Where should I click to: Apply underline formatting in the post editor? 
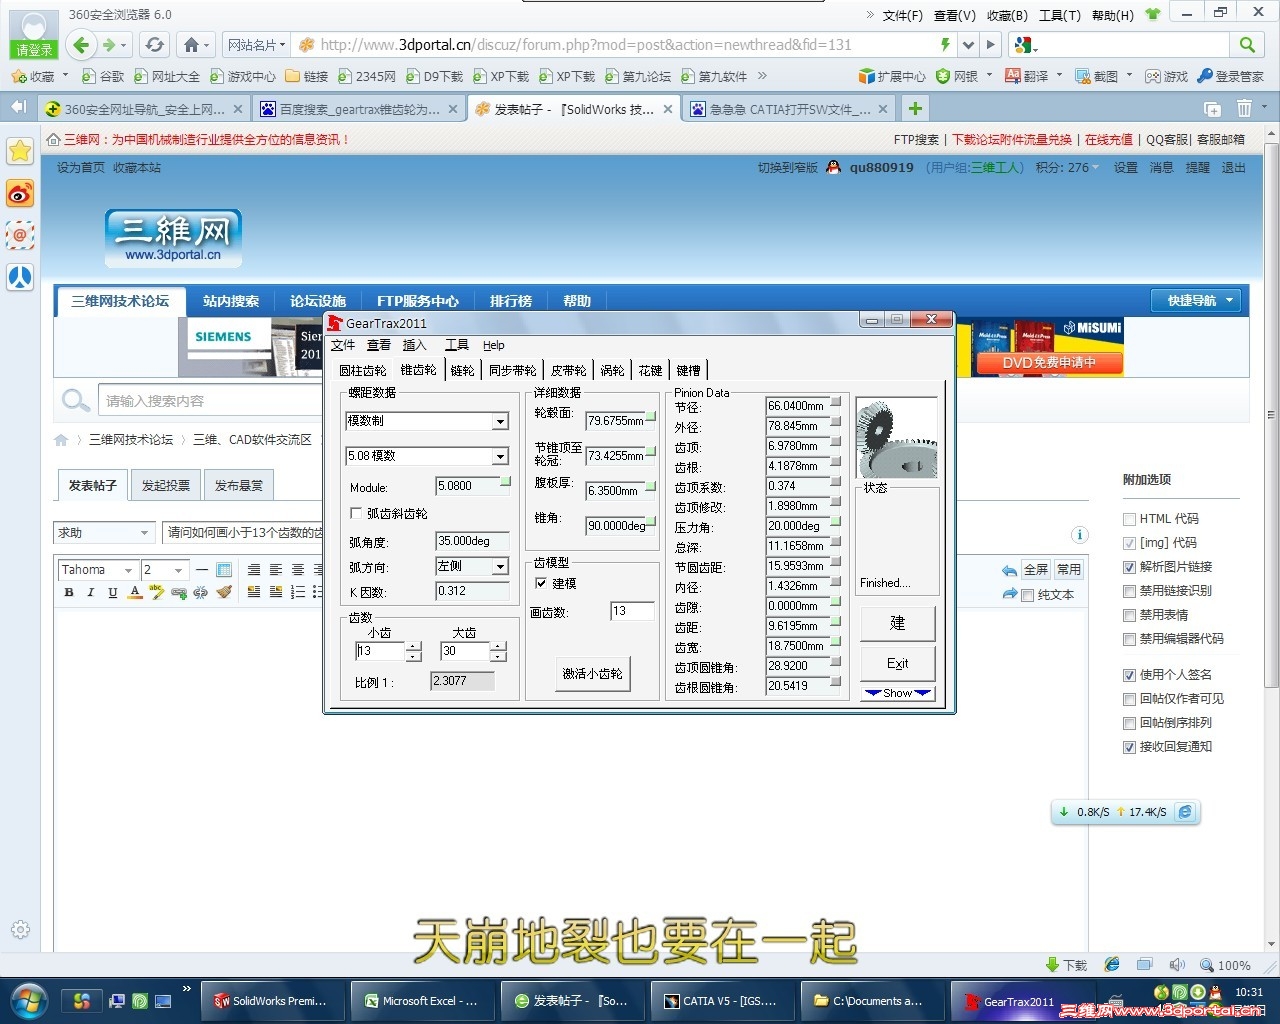pyautogui.click(x=113, y=592)
